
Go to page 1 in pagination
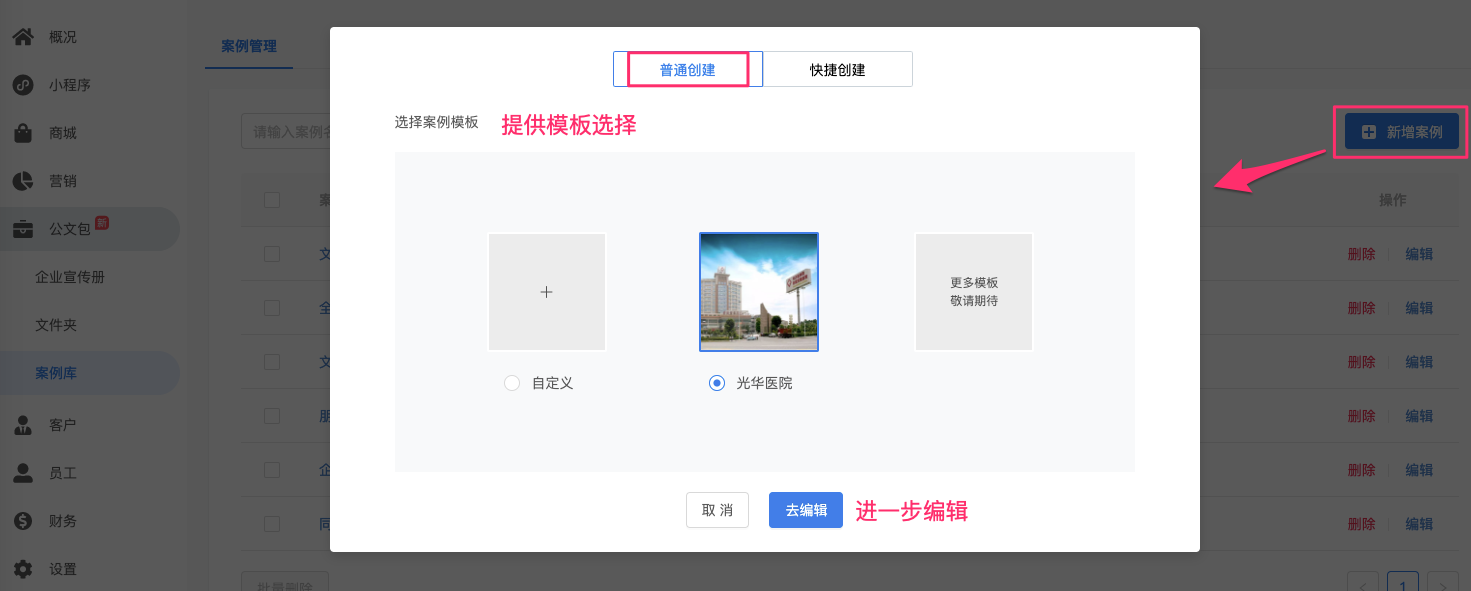pos(1403,584)
